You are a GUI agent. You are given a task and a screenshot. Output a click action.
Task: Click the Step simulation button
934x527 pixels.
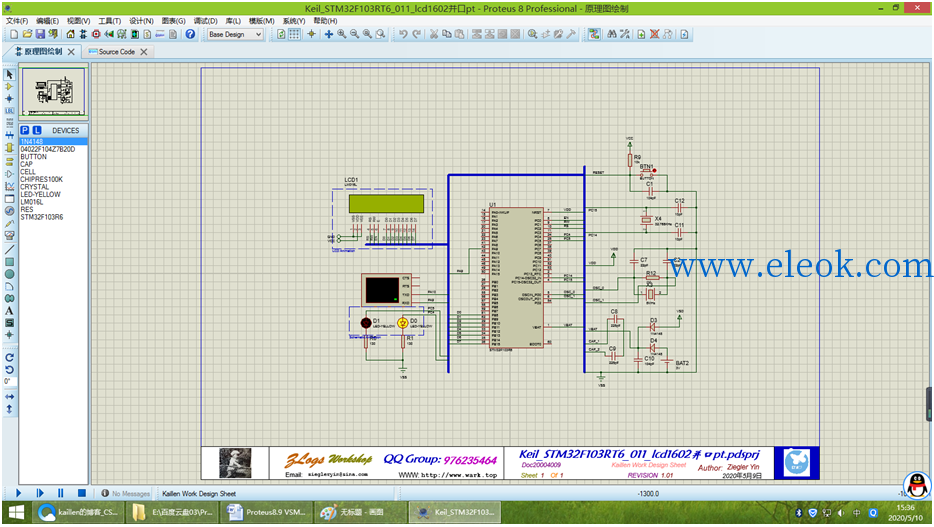40,493
